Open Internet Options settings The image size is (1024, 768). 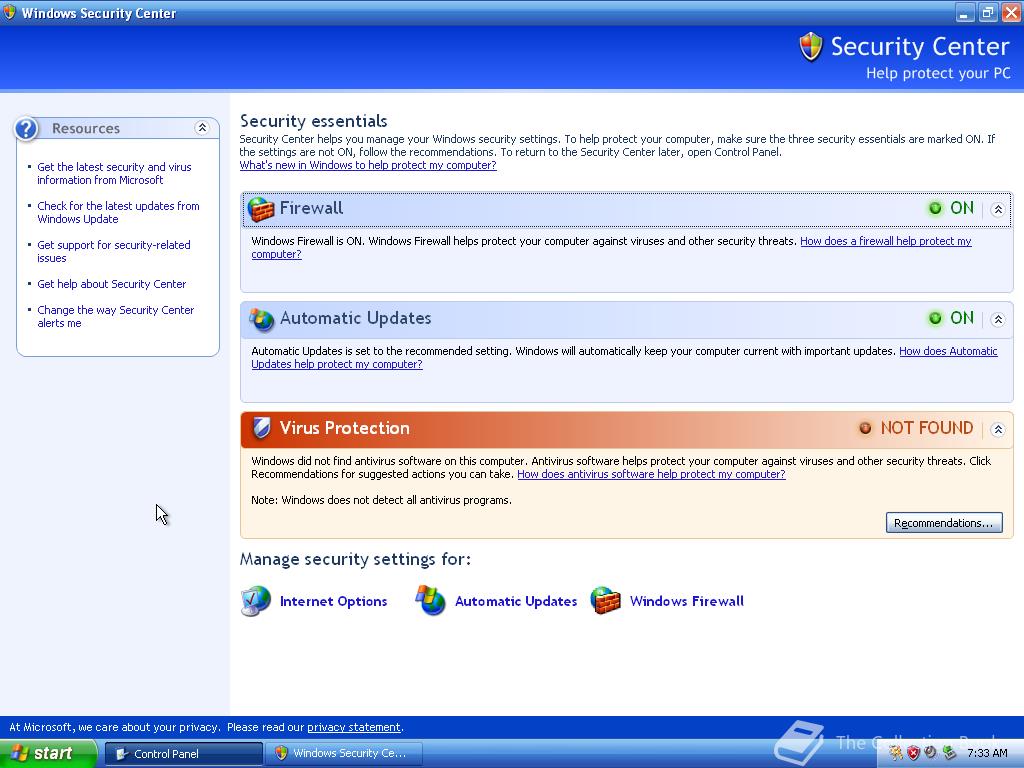pos(333,601)
